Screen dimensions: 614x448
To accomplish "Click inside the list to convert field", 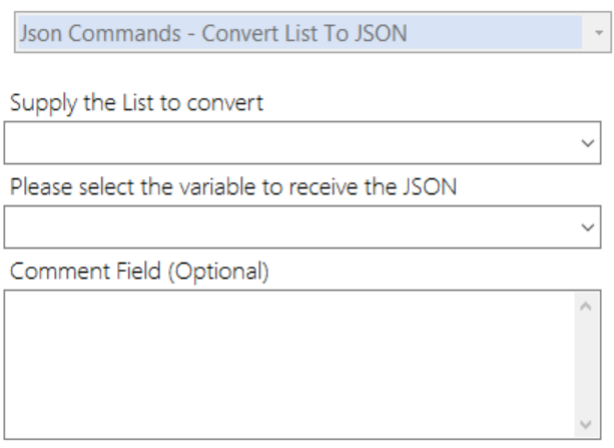I will point(290,143).
